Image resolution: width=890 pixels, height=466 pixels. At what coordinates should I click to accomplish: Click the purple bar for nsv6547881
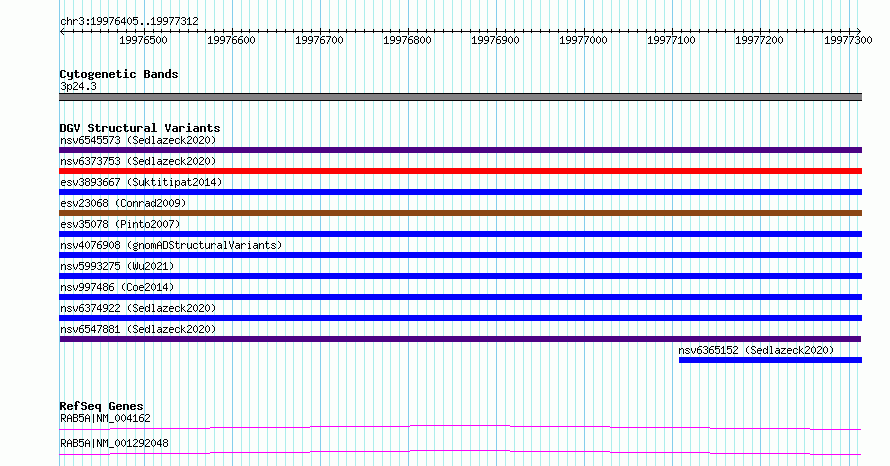460,339
